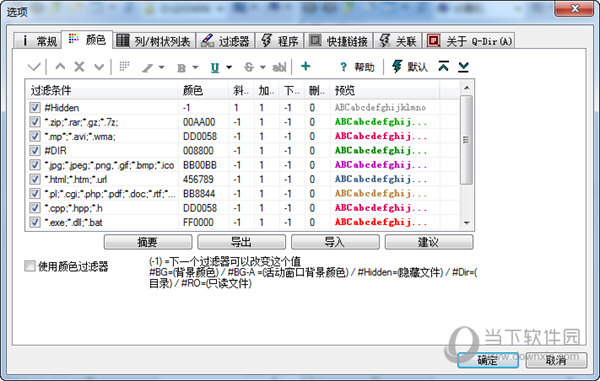Move filter up with the up arrow icon

(x=60, y=67)
